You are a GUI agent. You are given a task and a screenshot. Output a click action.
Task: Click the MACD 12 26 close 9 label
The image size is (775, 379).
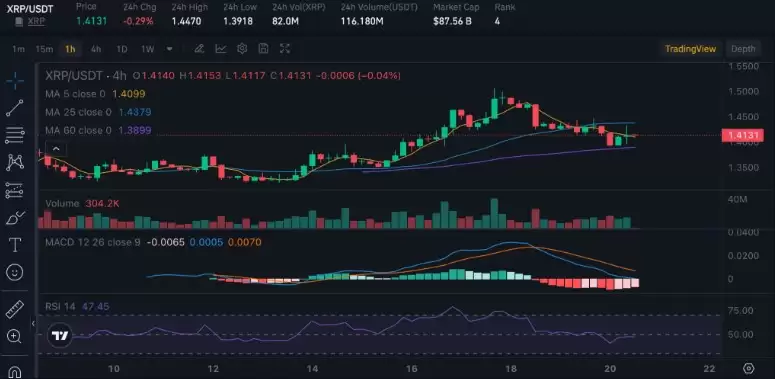(92, 243)
